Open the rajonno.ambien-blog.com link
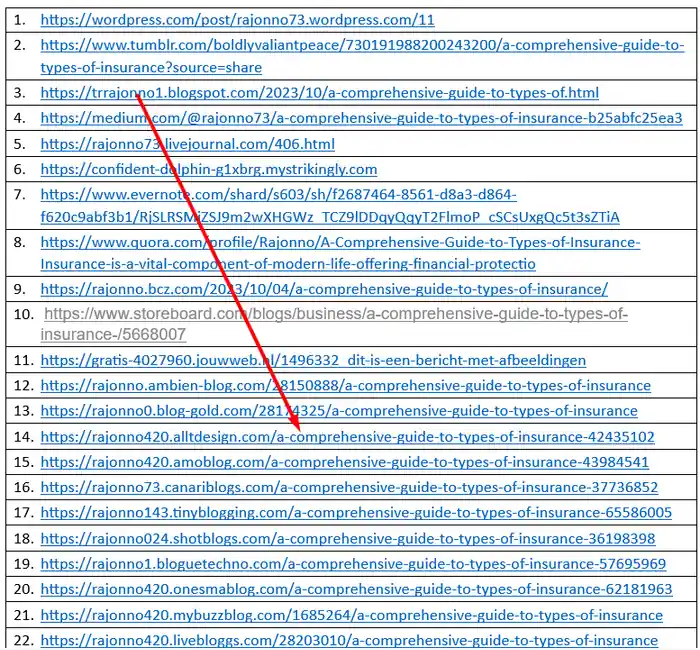Image resolution: width=700 pixels, height=650 pixels. coord(346,386)
